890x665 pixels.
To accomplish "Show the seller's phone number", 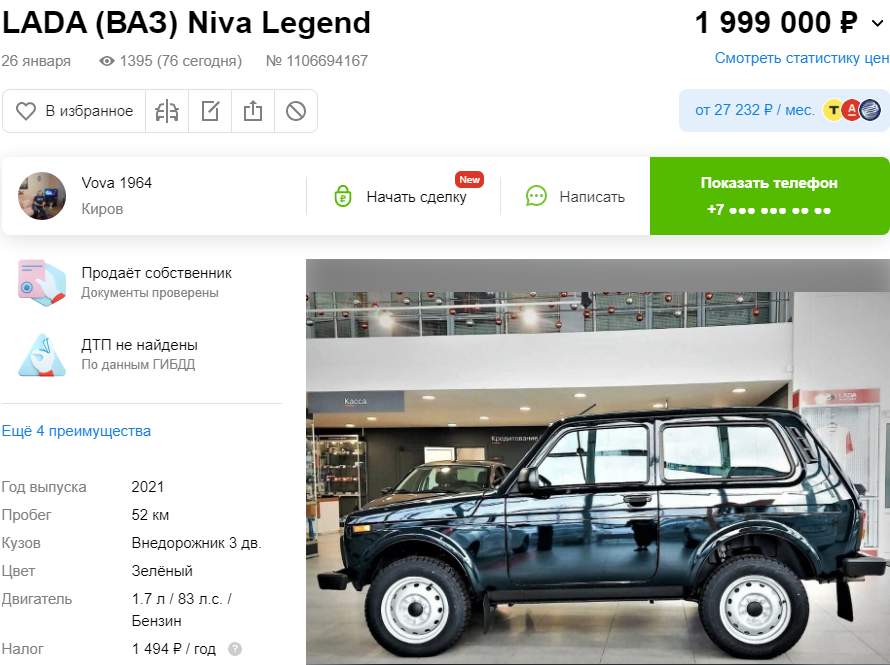I will point(769,196).
